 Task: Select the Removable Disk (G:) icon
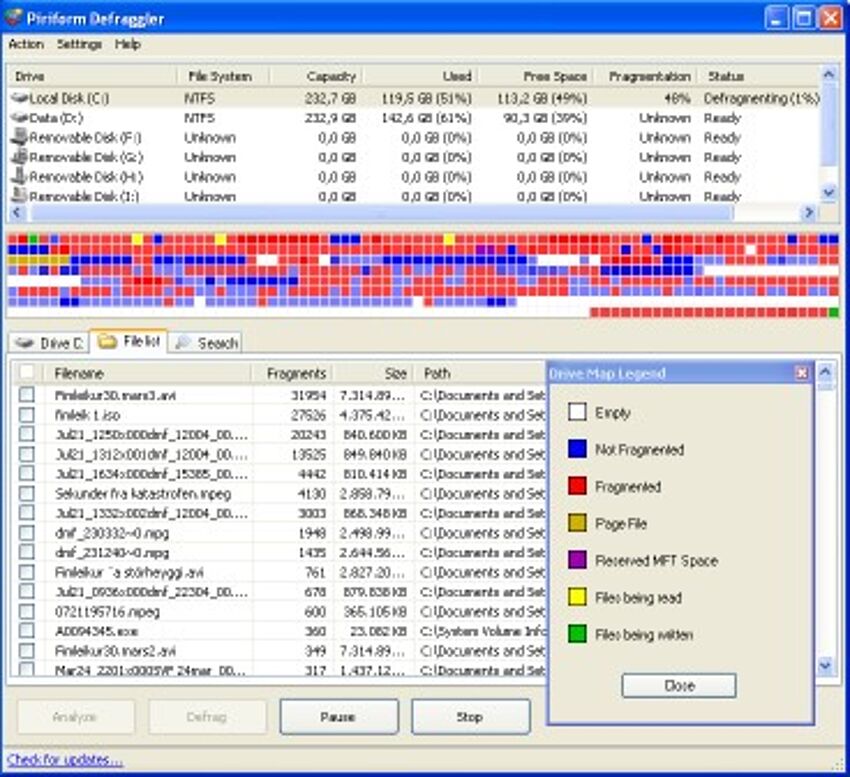(20, 157)
